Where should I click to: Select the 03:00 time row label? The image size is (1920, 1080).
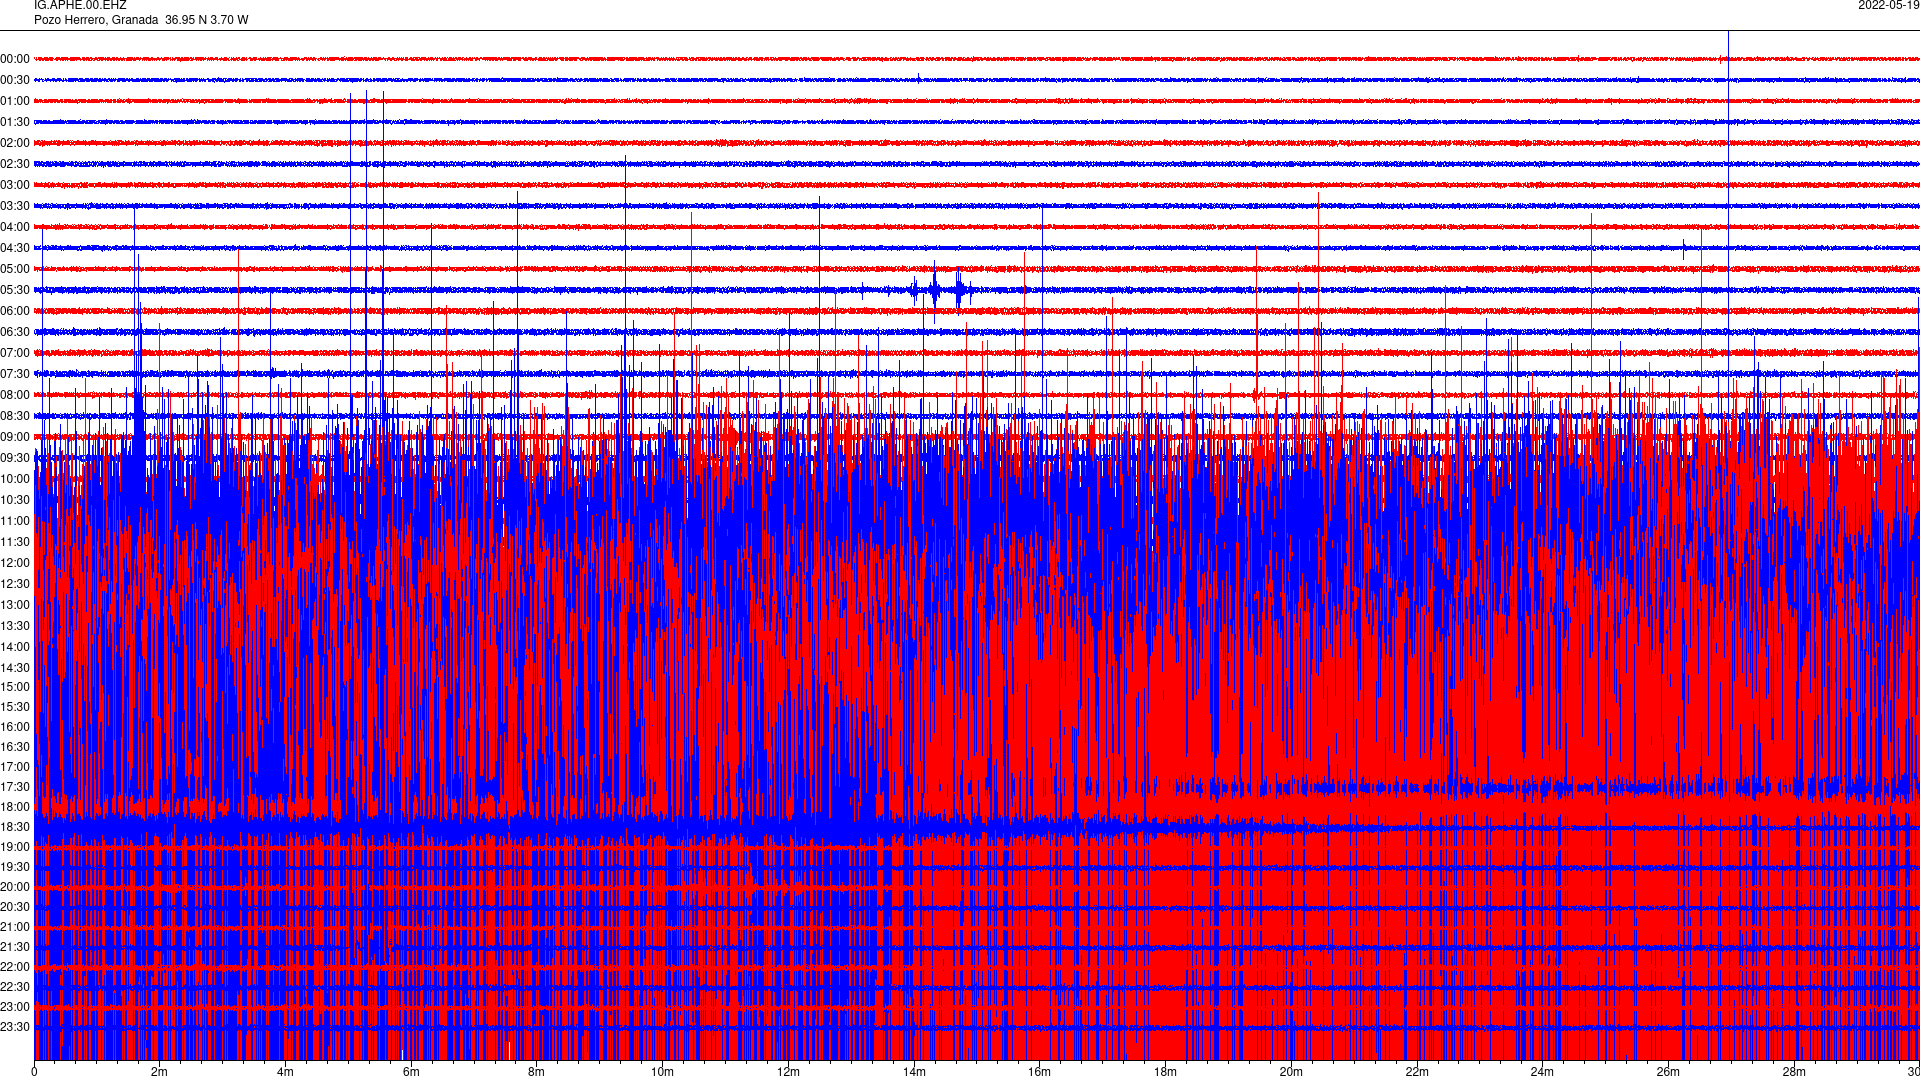[x=15, y=185]
